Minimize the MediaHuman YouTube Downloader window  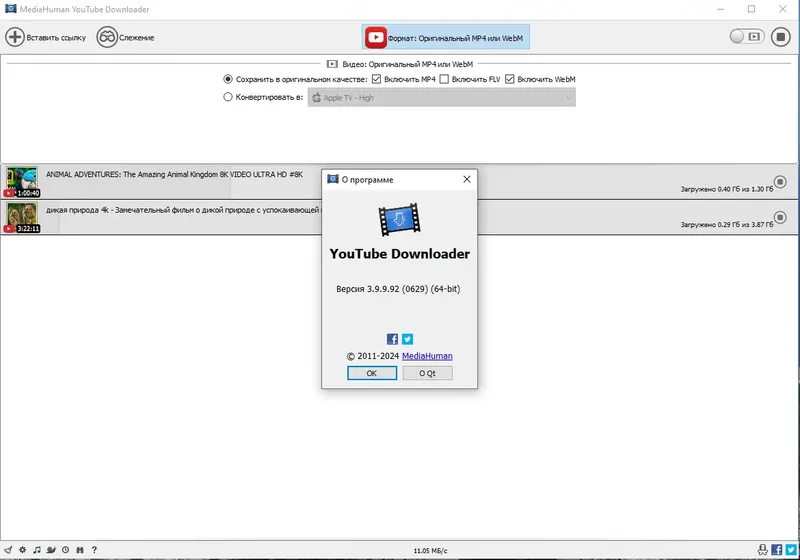pyautogui.click(x=720, y=9)
